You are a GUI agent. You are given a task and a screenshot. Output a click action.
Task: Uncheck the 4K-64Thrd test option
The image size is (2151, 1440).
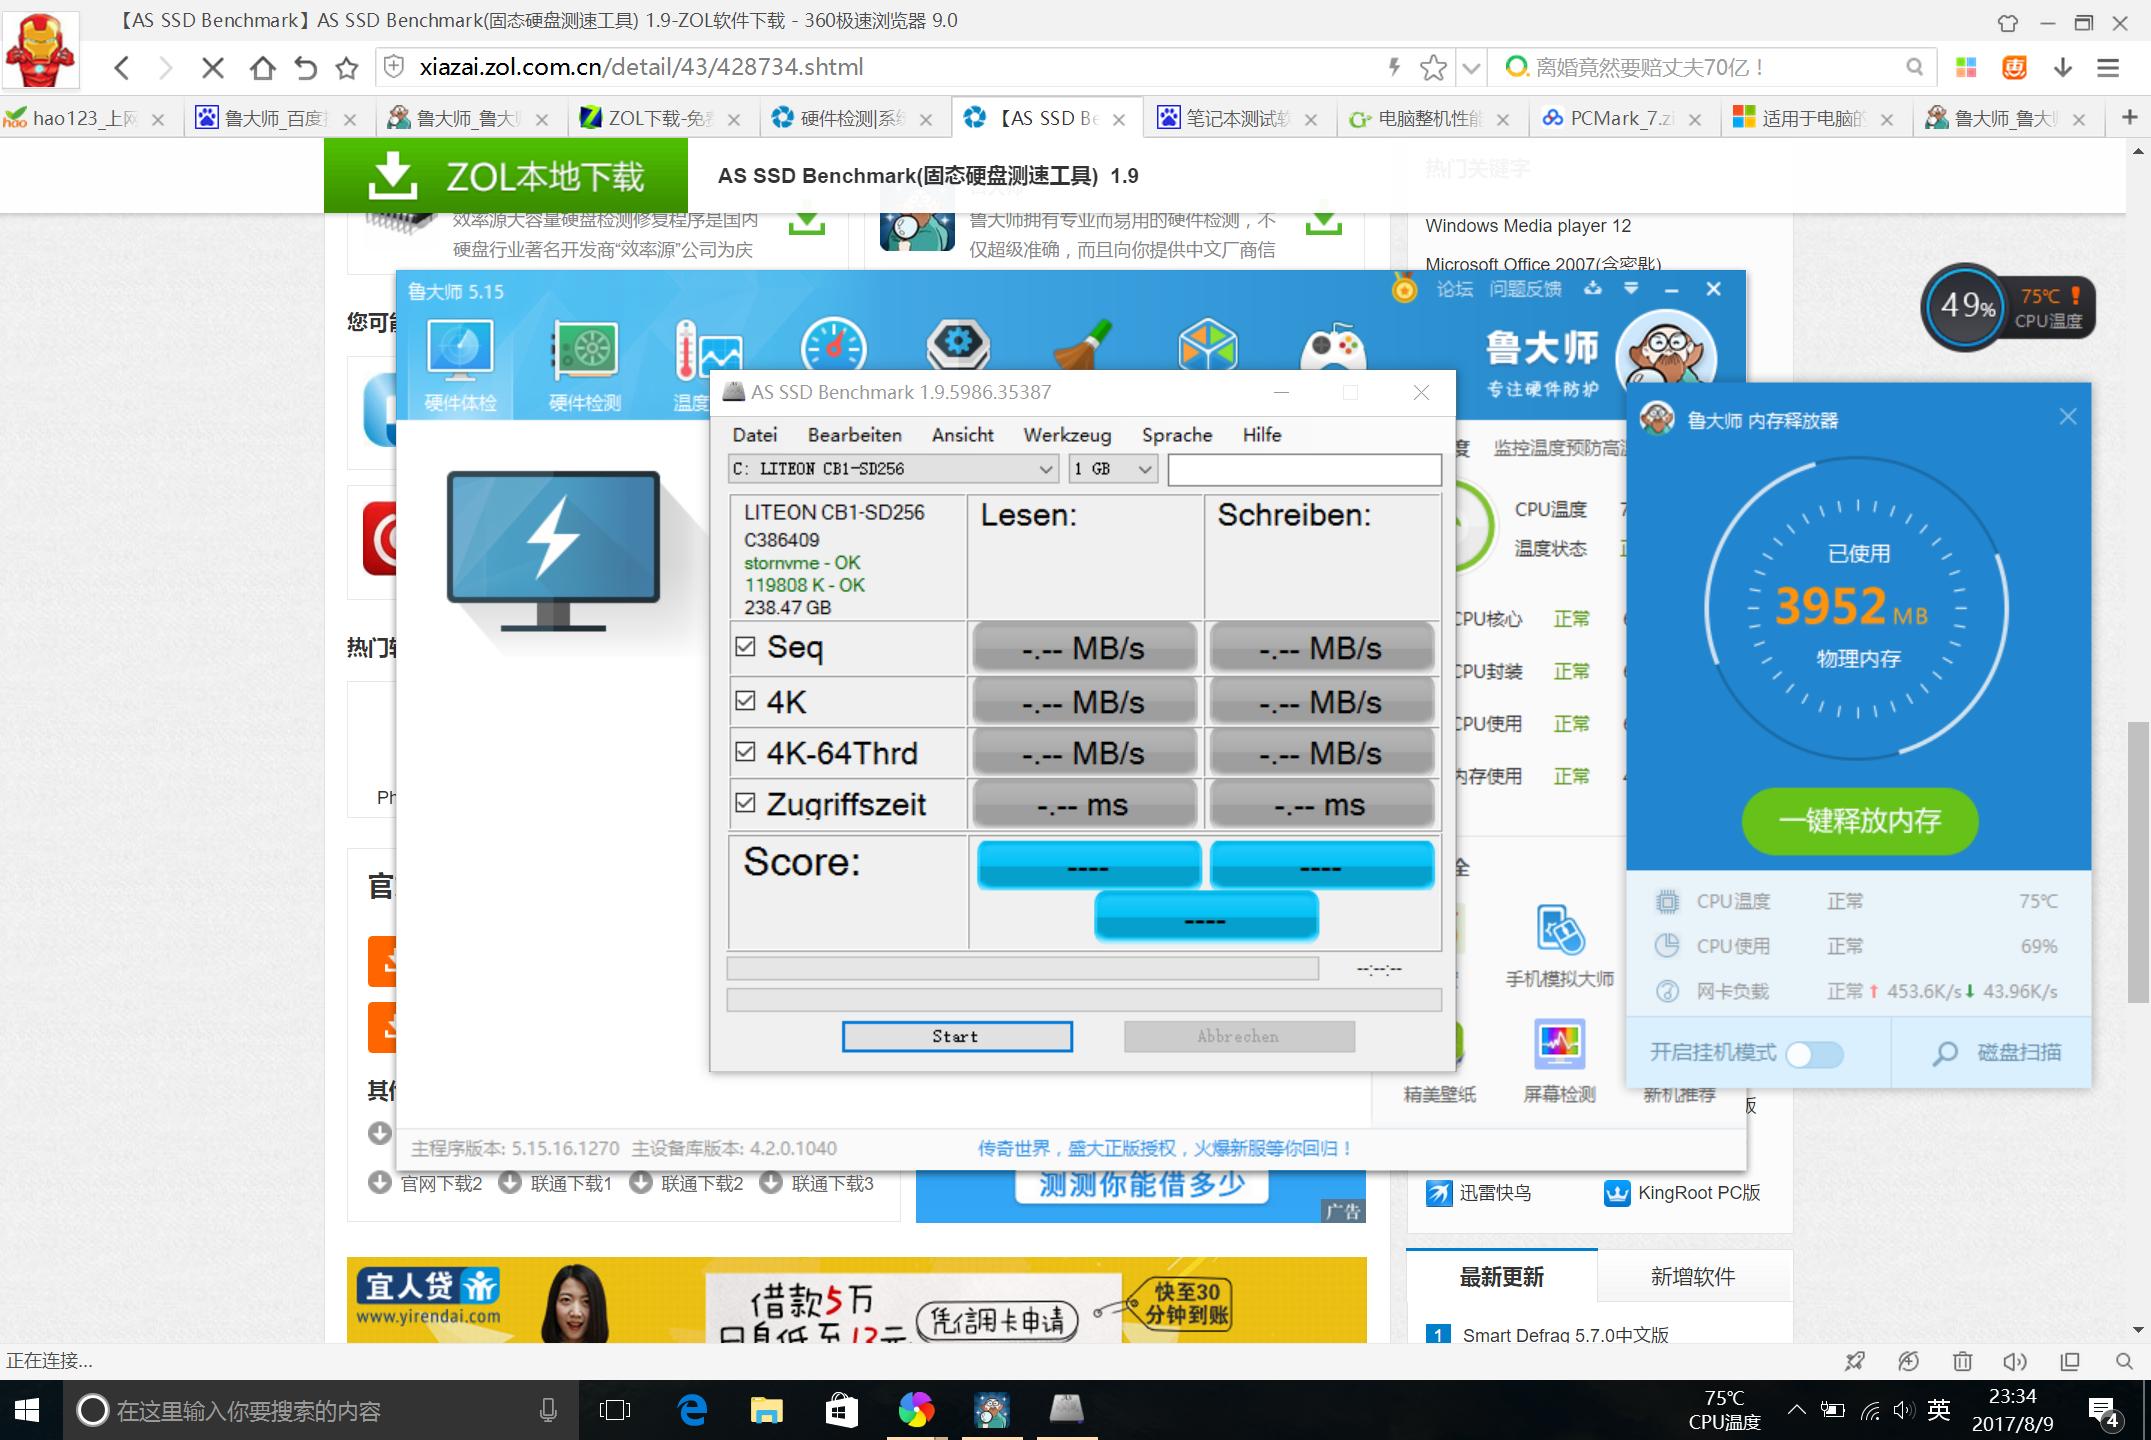click(x=744, y=751)
